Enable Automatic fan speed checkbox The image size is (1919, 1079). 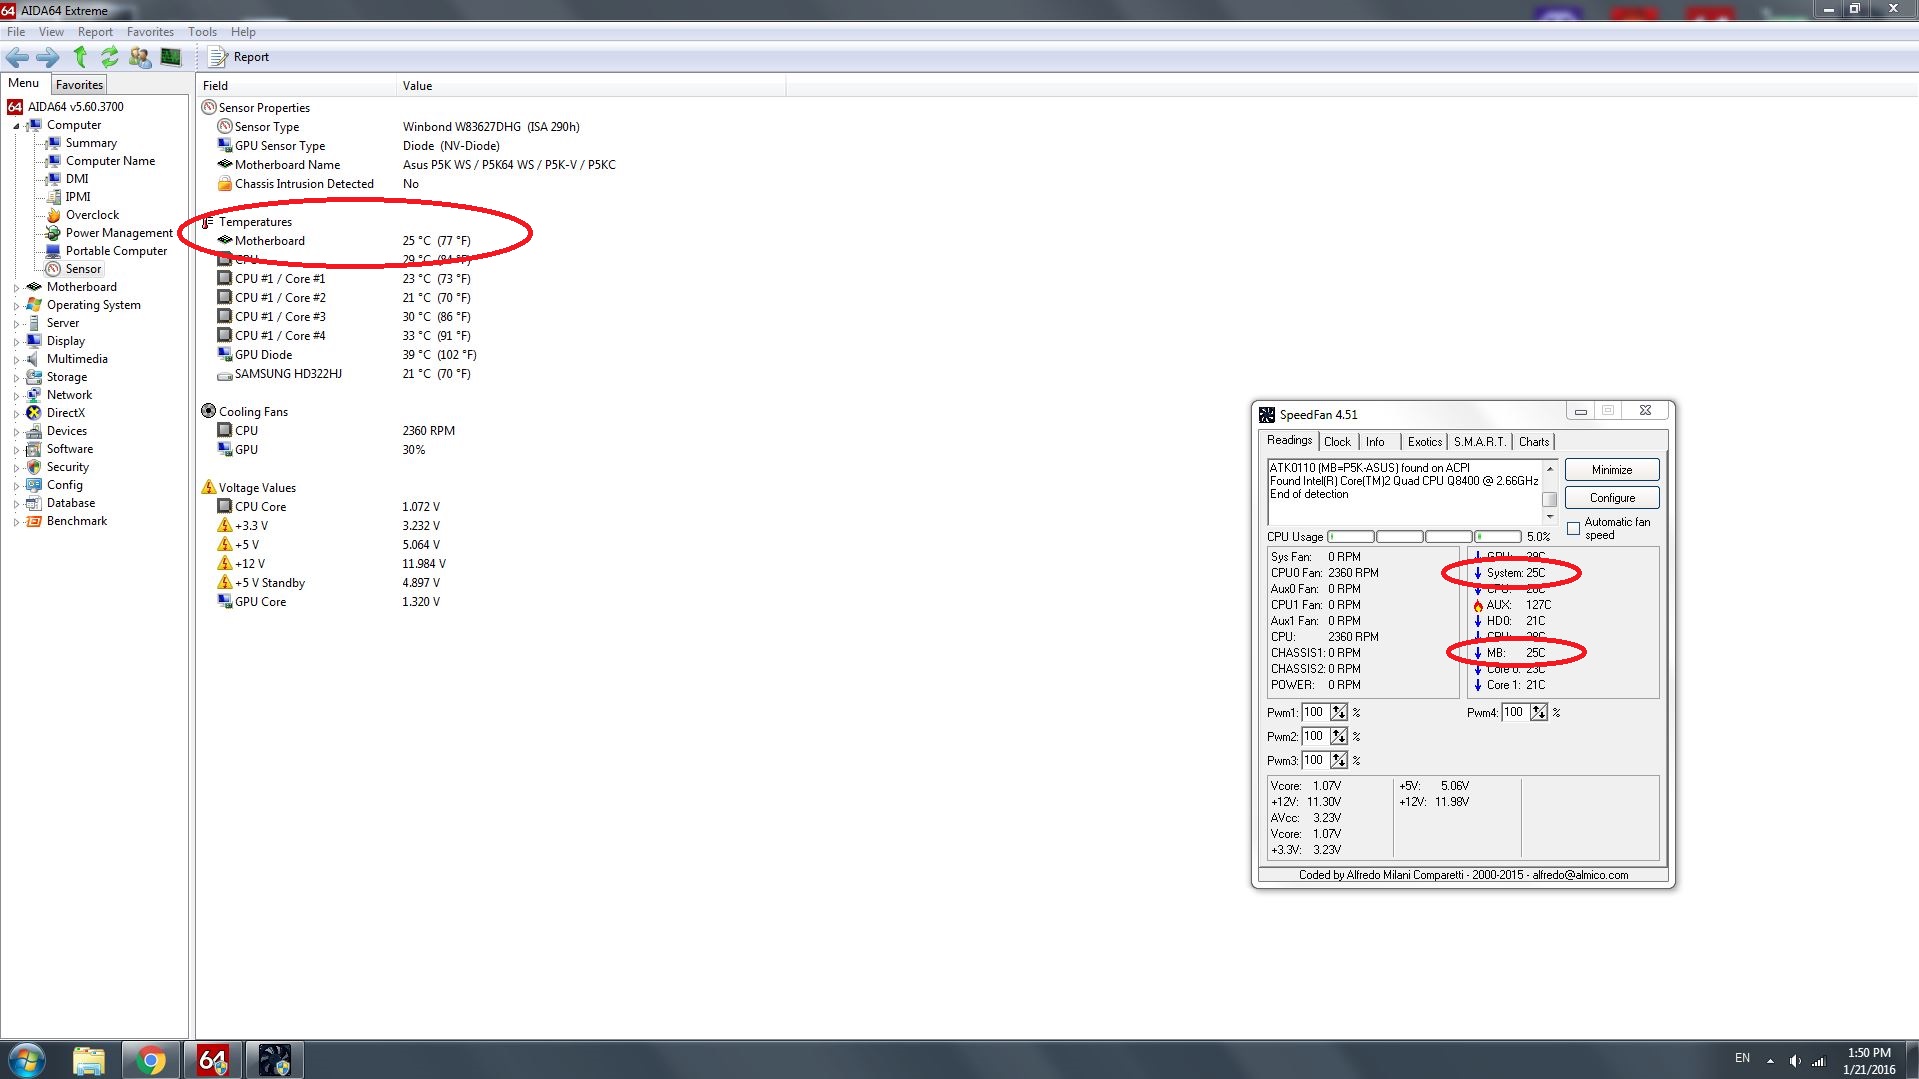(x=1574, y=528)
